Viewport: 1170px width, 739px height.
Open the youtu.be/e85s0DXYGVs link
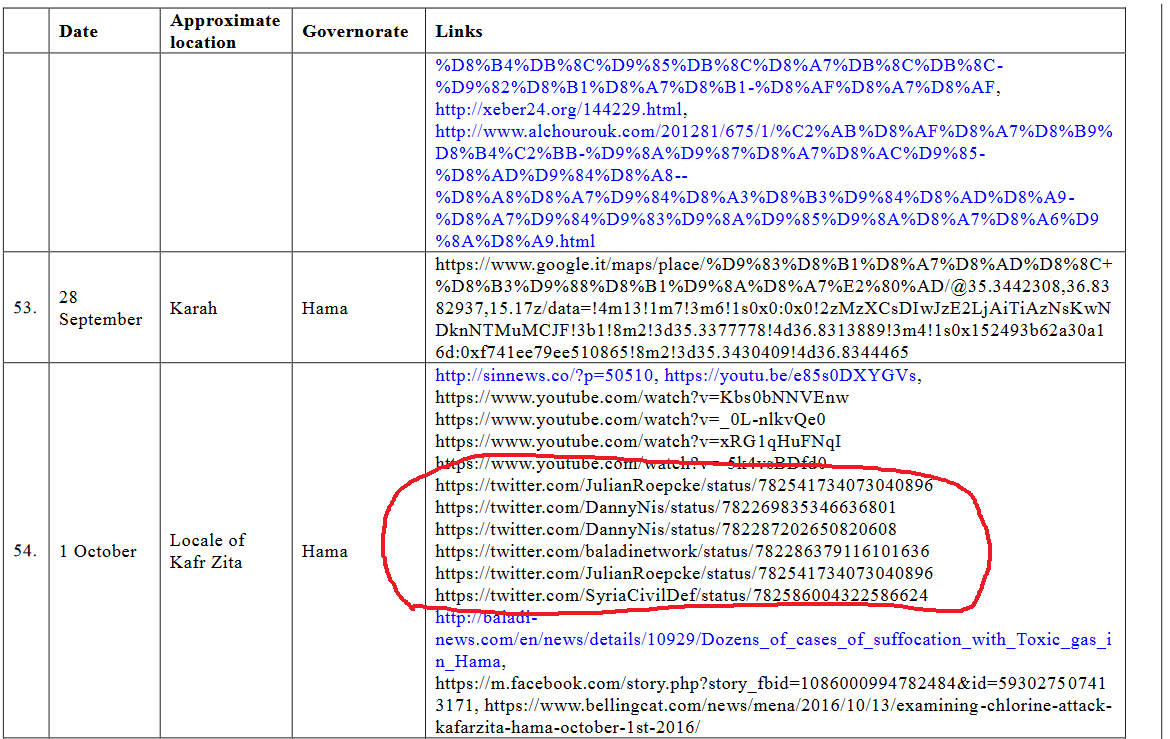pyautogui.click(x=790, y=375)
